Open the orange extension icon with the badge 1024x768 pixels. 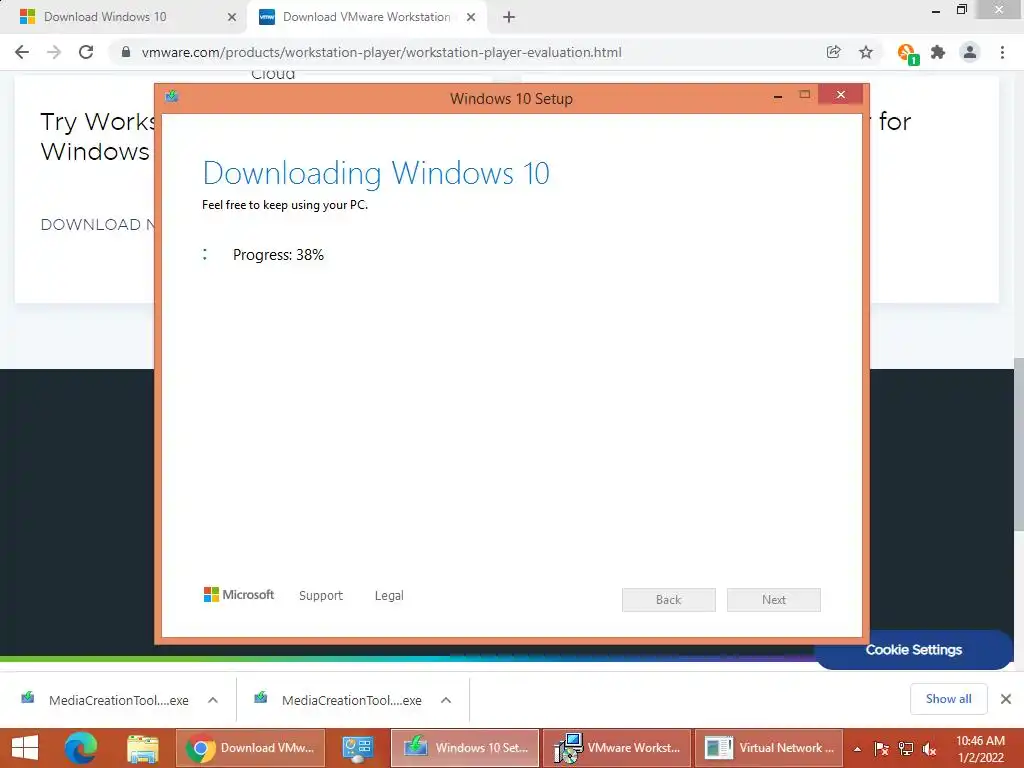coord(908,54)
